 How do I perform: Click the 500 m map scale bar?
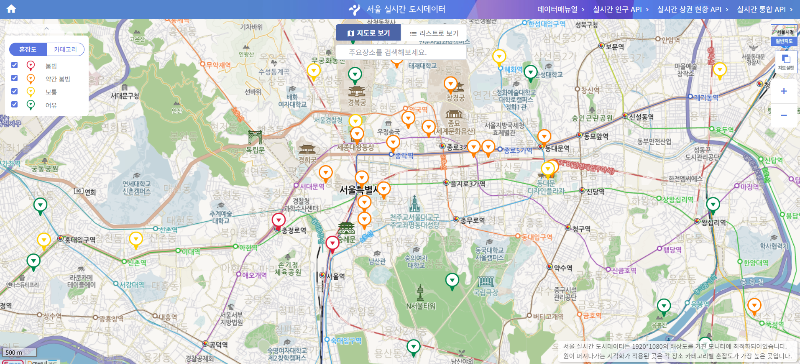point(18,353)
